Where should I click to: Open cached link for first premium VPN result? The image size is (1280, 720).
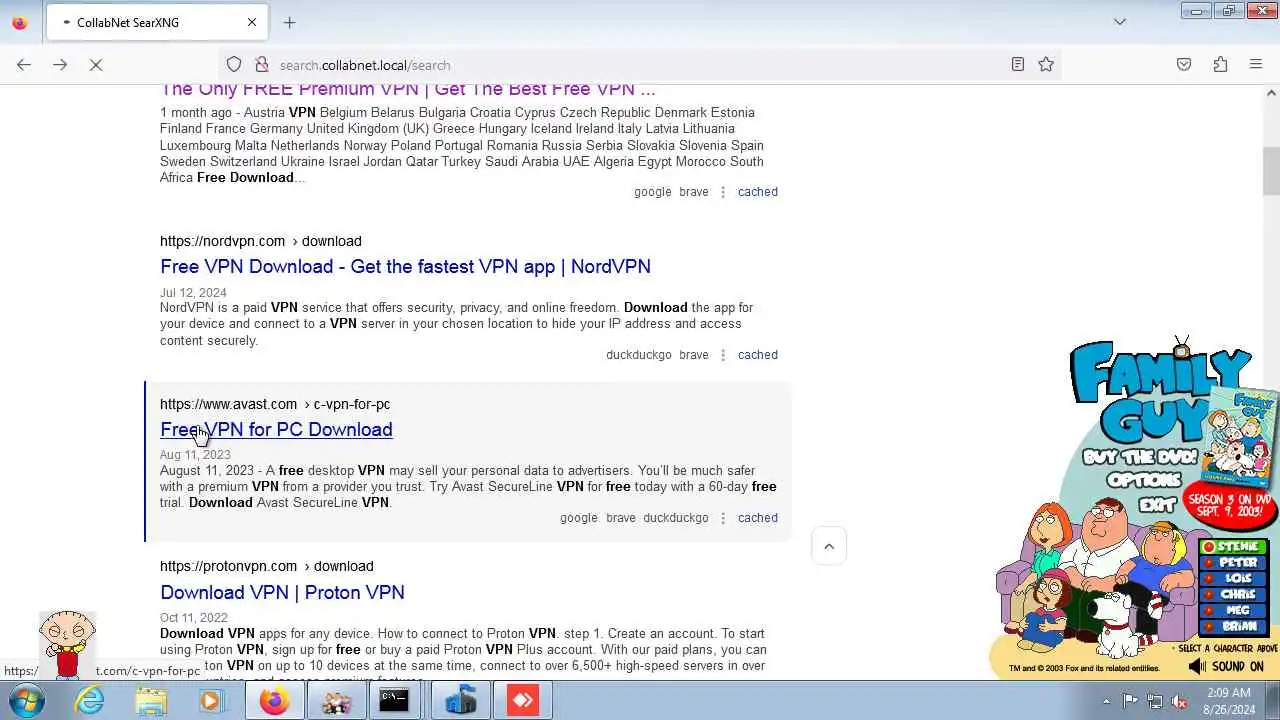757,192
